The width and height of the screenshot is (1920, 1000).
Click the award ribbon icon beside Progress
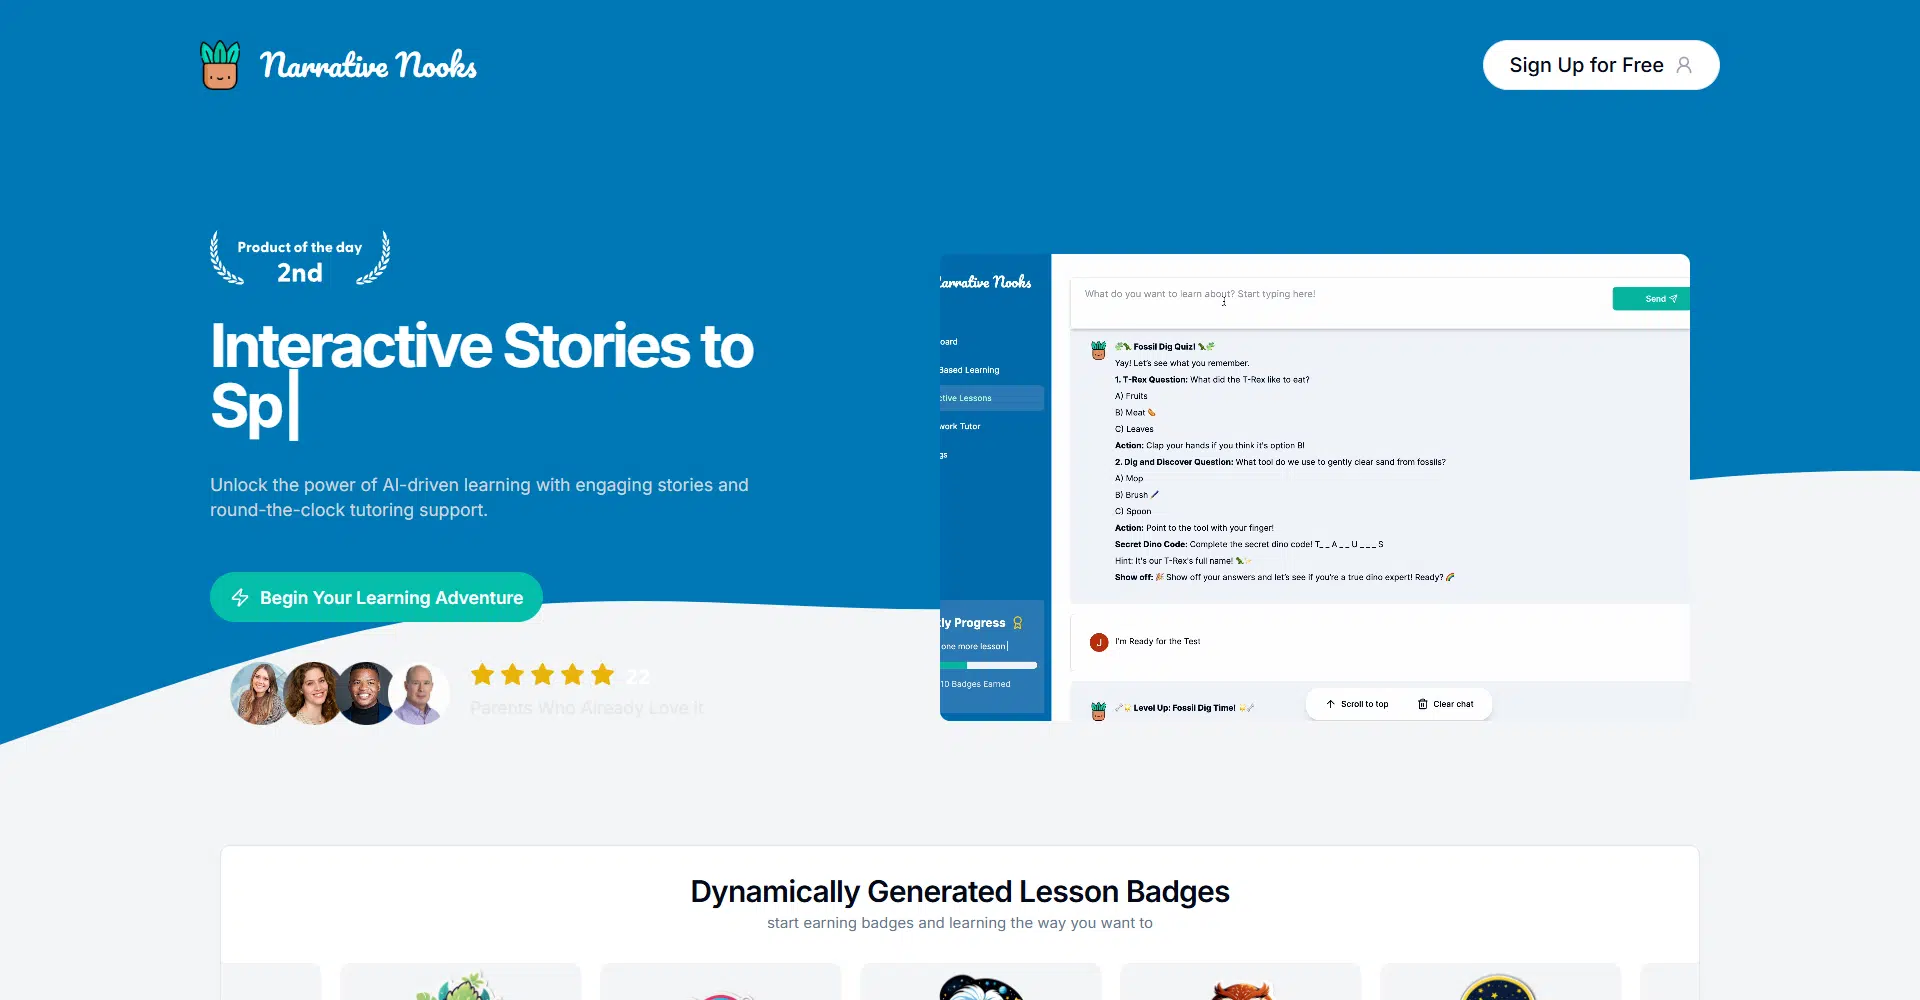click(1018, 623)
